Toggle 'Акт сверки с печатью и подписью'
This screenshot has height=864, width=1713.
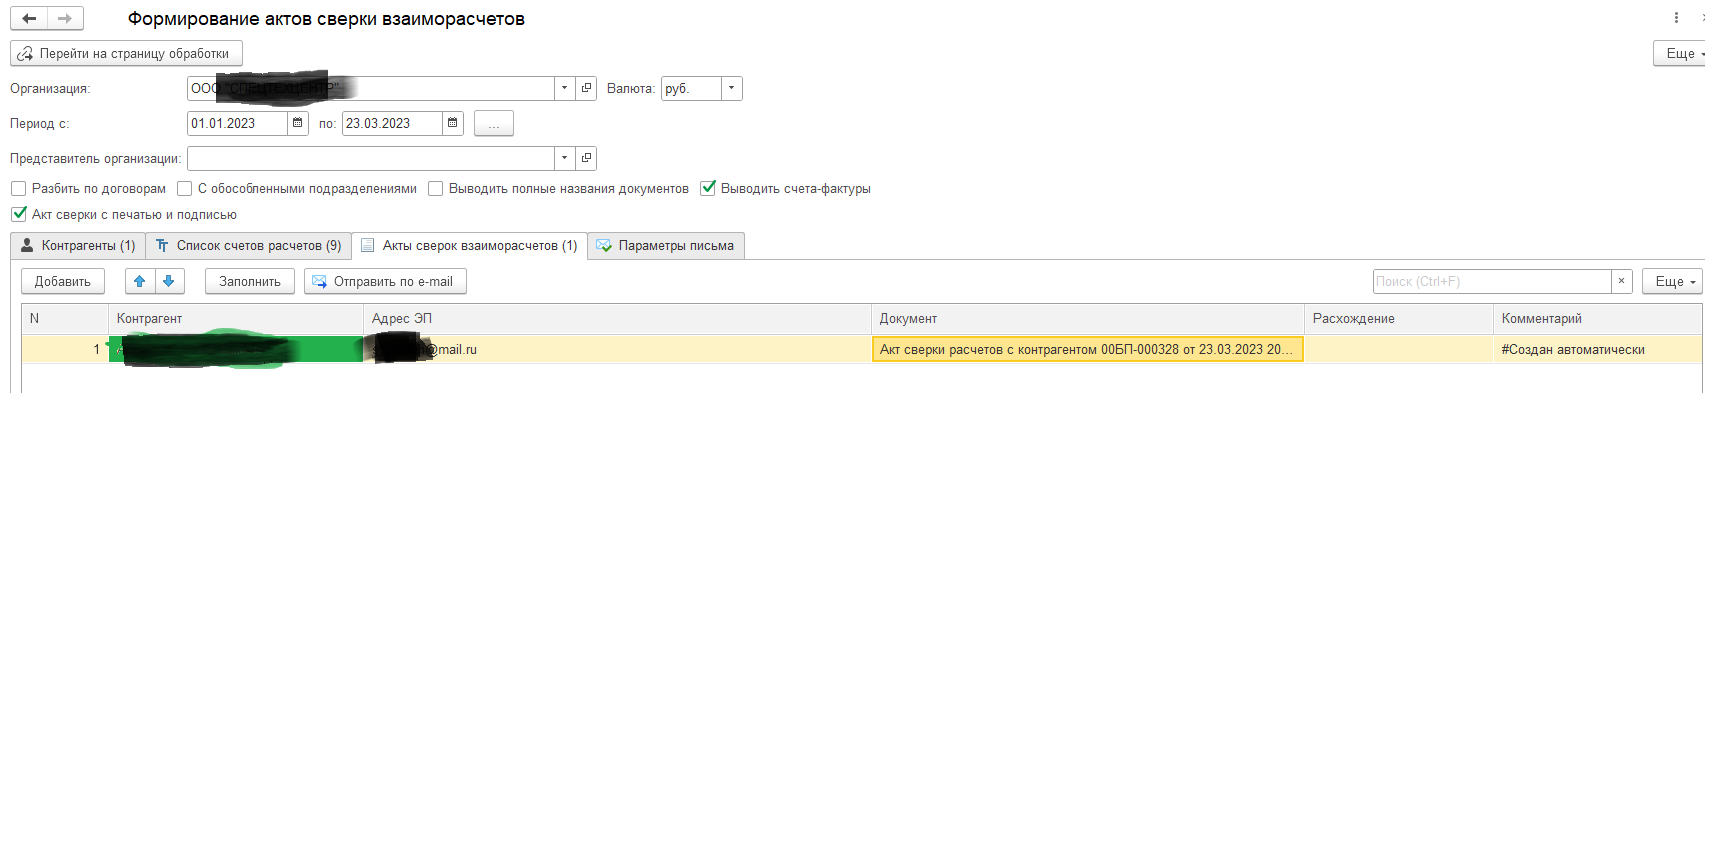tap(18, 214)
